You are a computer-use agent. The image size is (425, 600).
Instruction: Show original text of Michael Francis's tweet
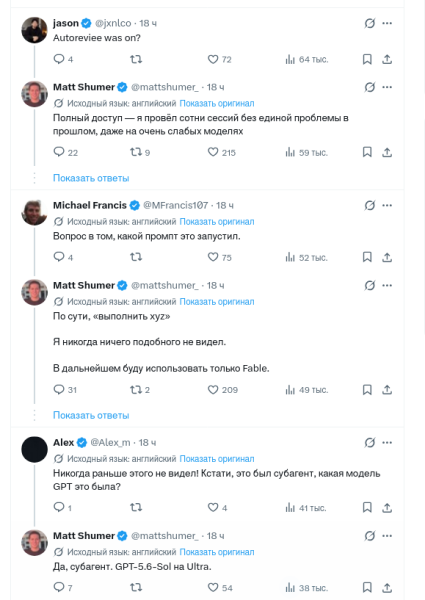pos(217,222)
